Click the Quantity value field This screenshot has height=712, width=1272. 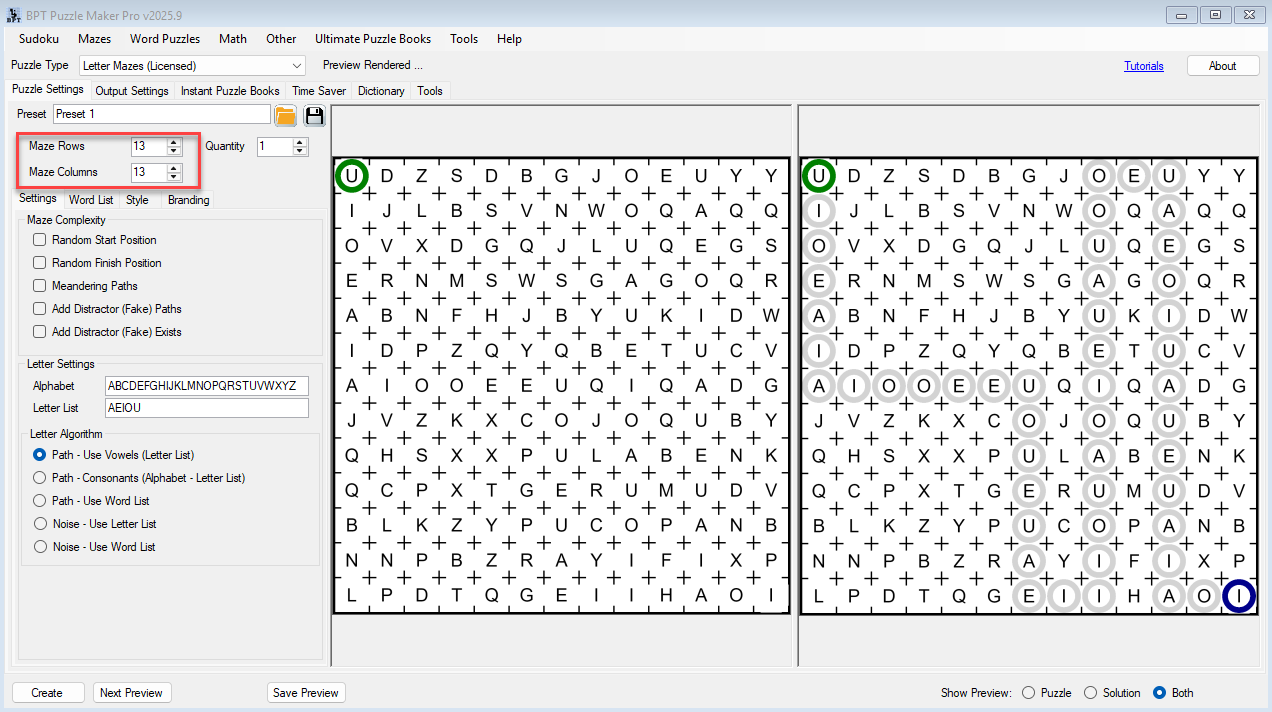point(275,146)
